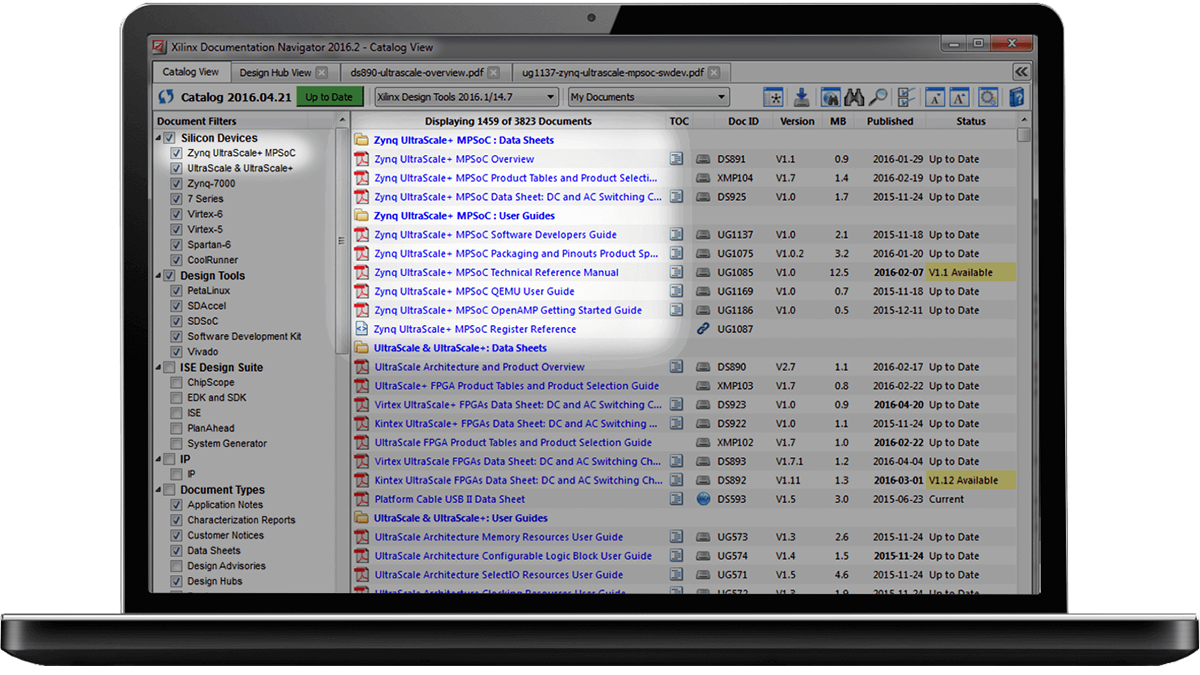This screenshot has width=1200, height=675.
Task: Open UltraScale Architecture Memory Resources User Guide
Action: click(x=498, y=537)
